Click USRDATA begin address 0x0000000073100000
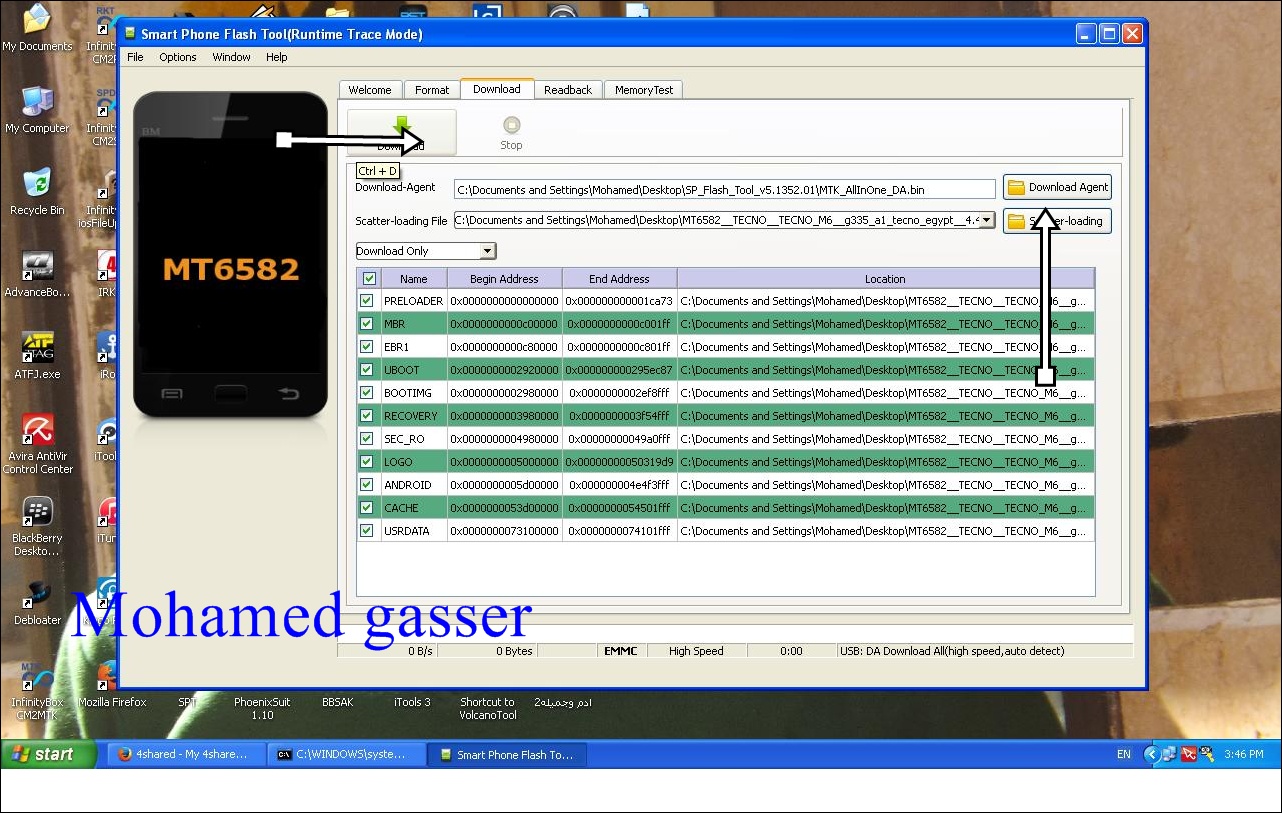 (x=504, y=530)
